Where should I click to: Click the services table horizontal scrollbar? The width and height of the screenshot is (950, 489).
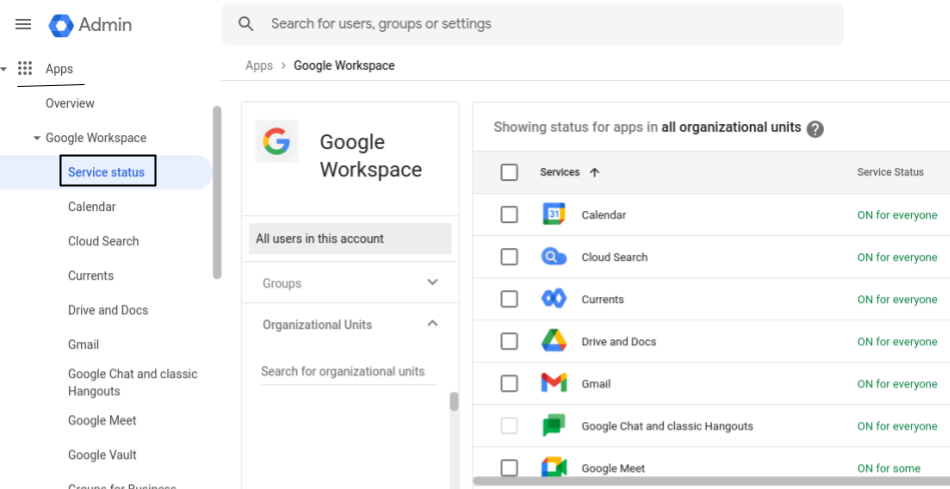click(711, 482)
